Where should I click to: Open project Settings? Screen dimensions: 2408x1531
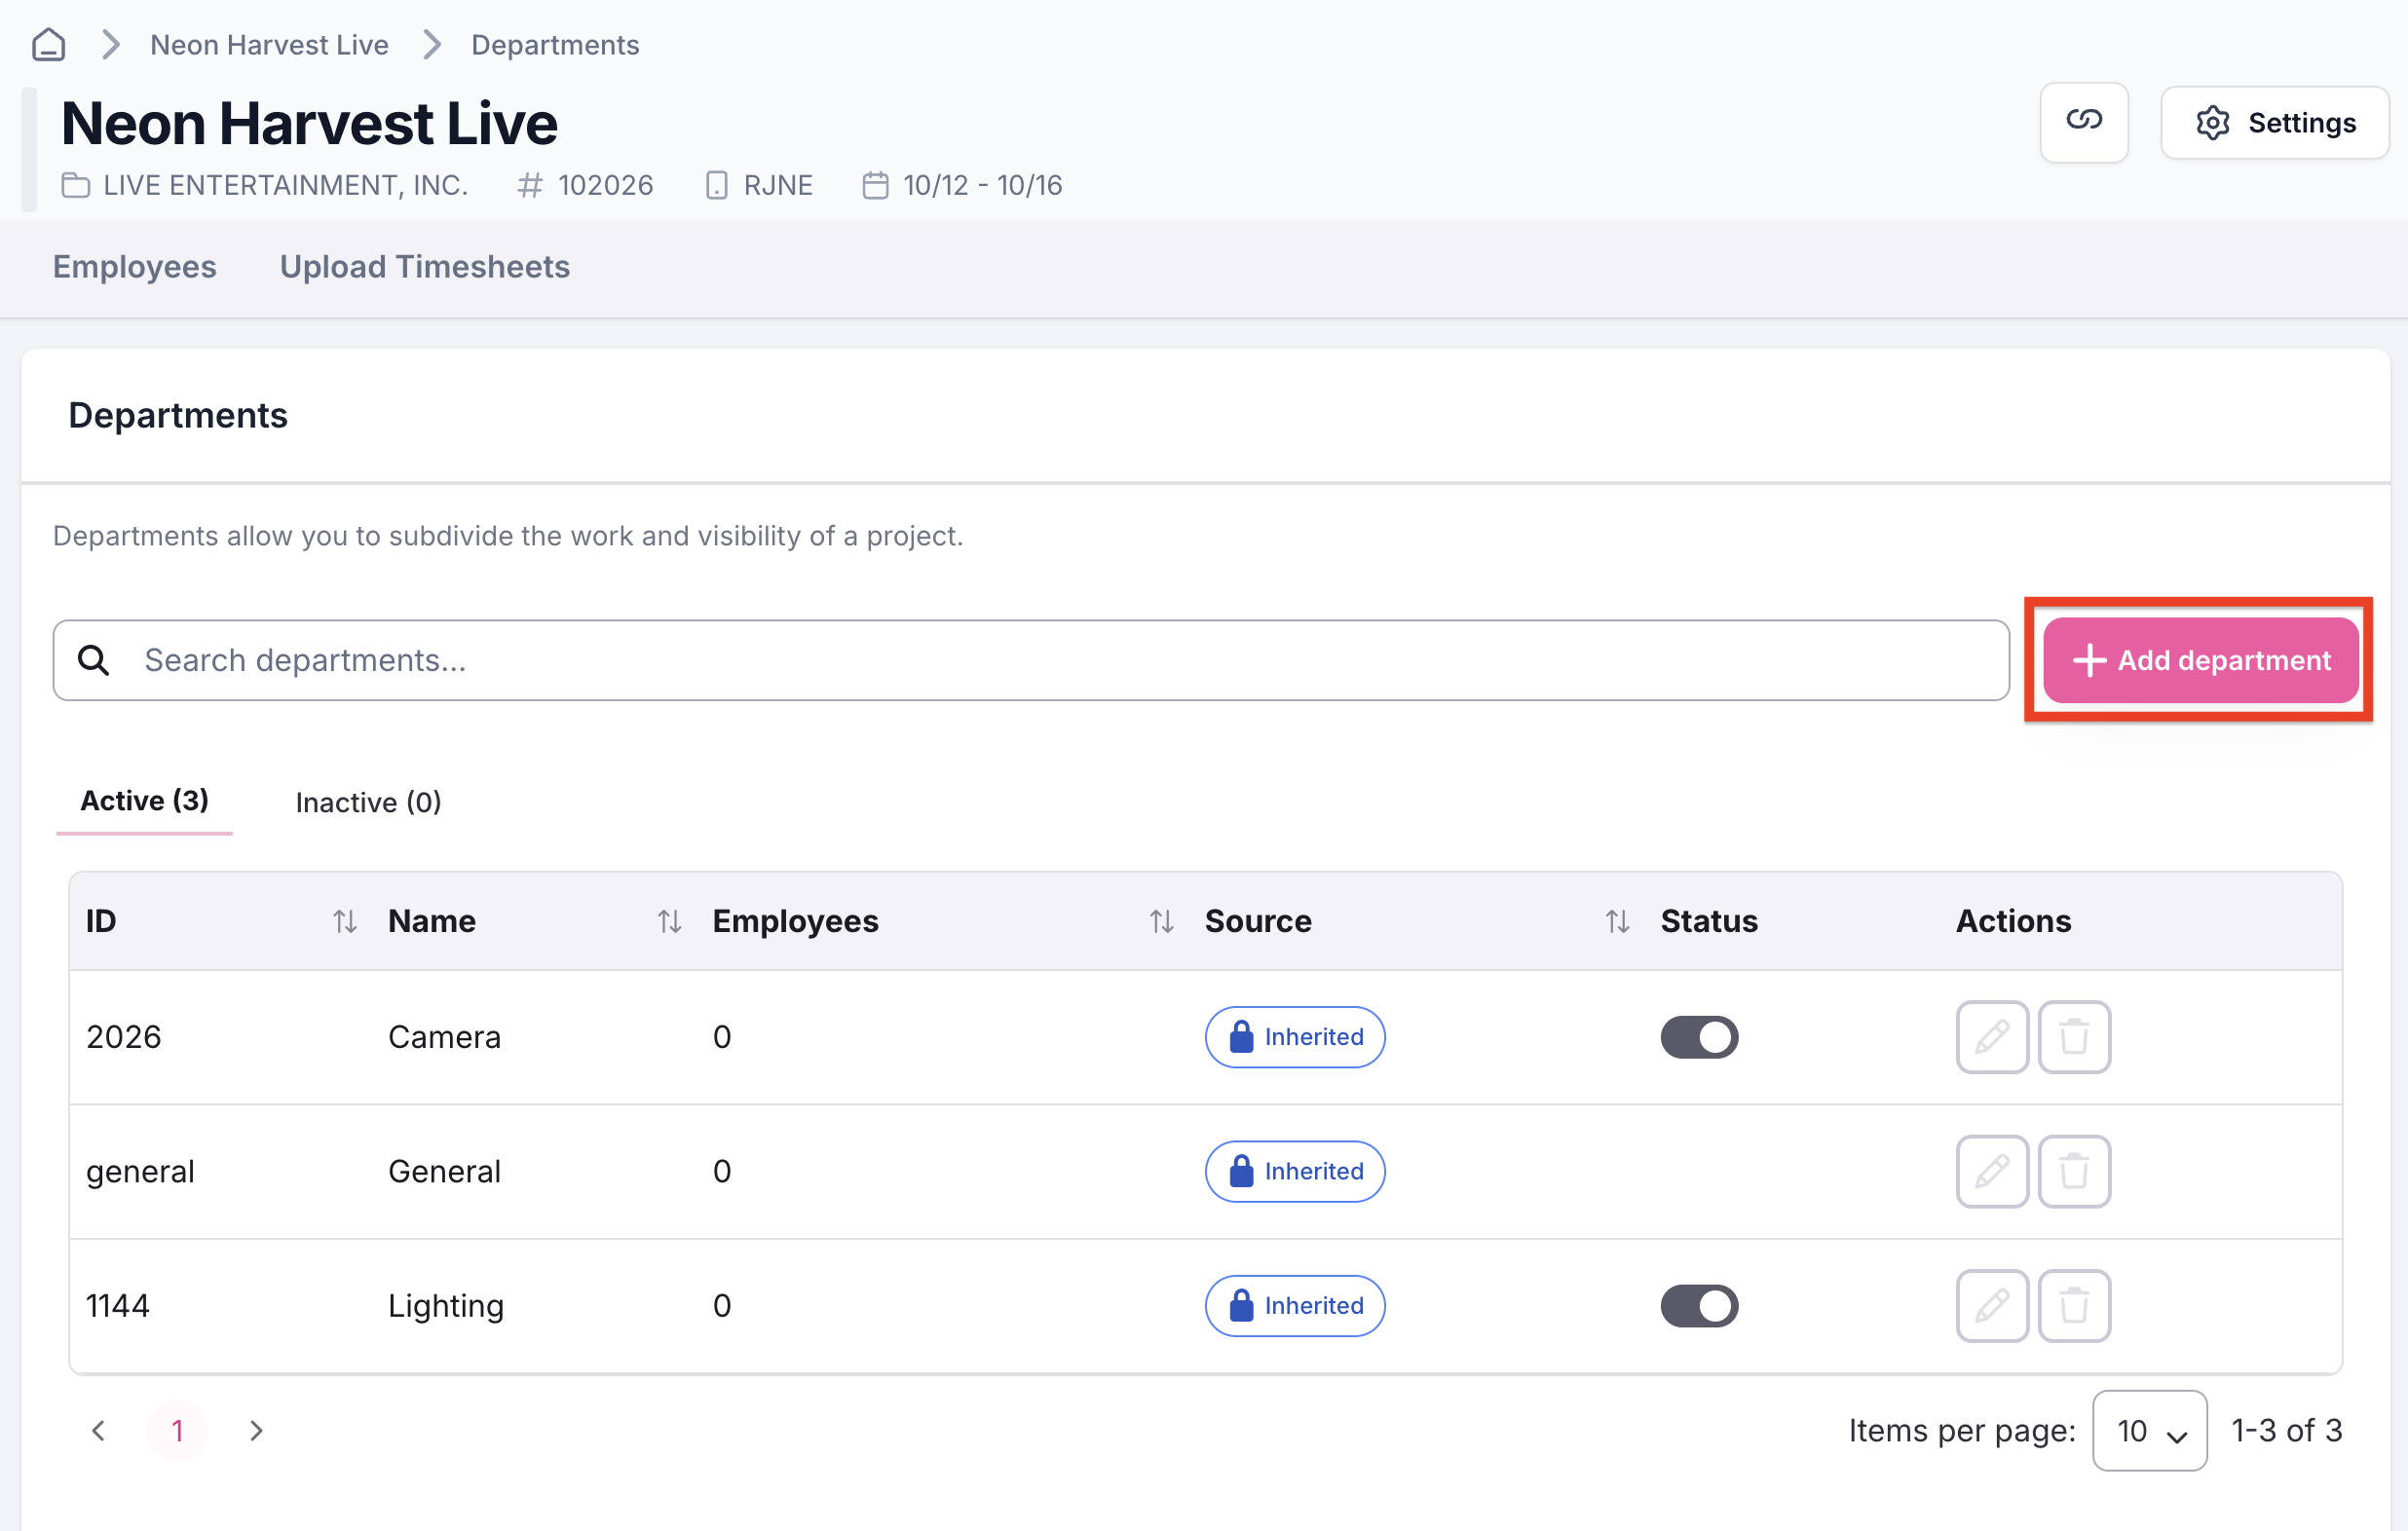pos(2275,122)
